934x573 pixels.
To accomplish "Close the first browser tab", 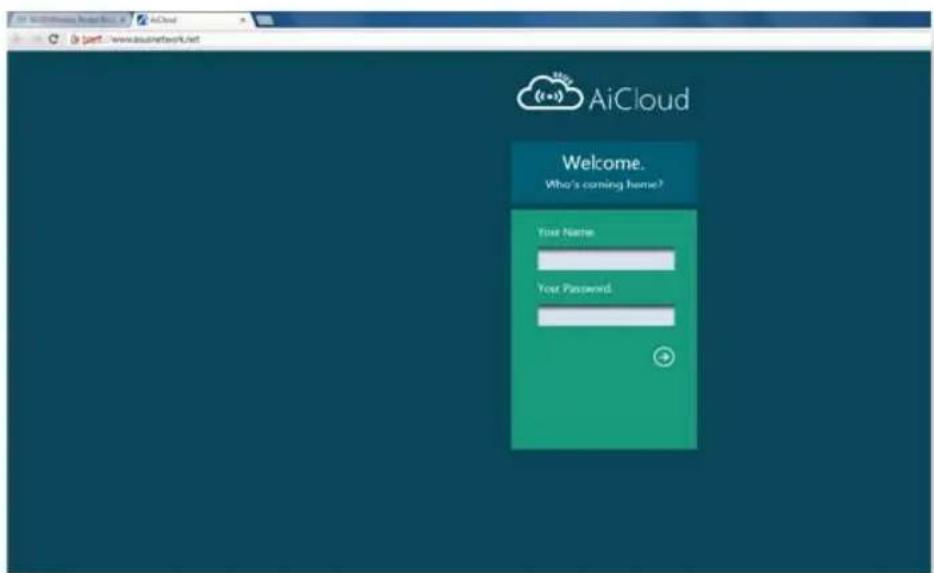I will click(x=122, y=20).
